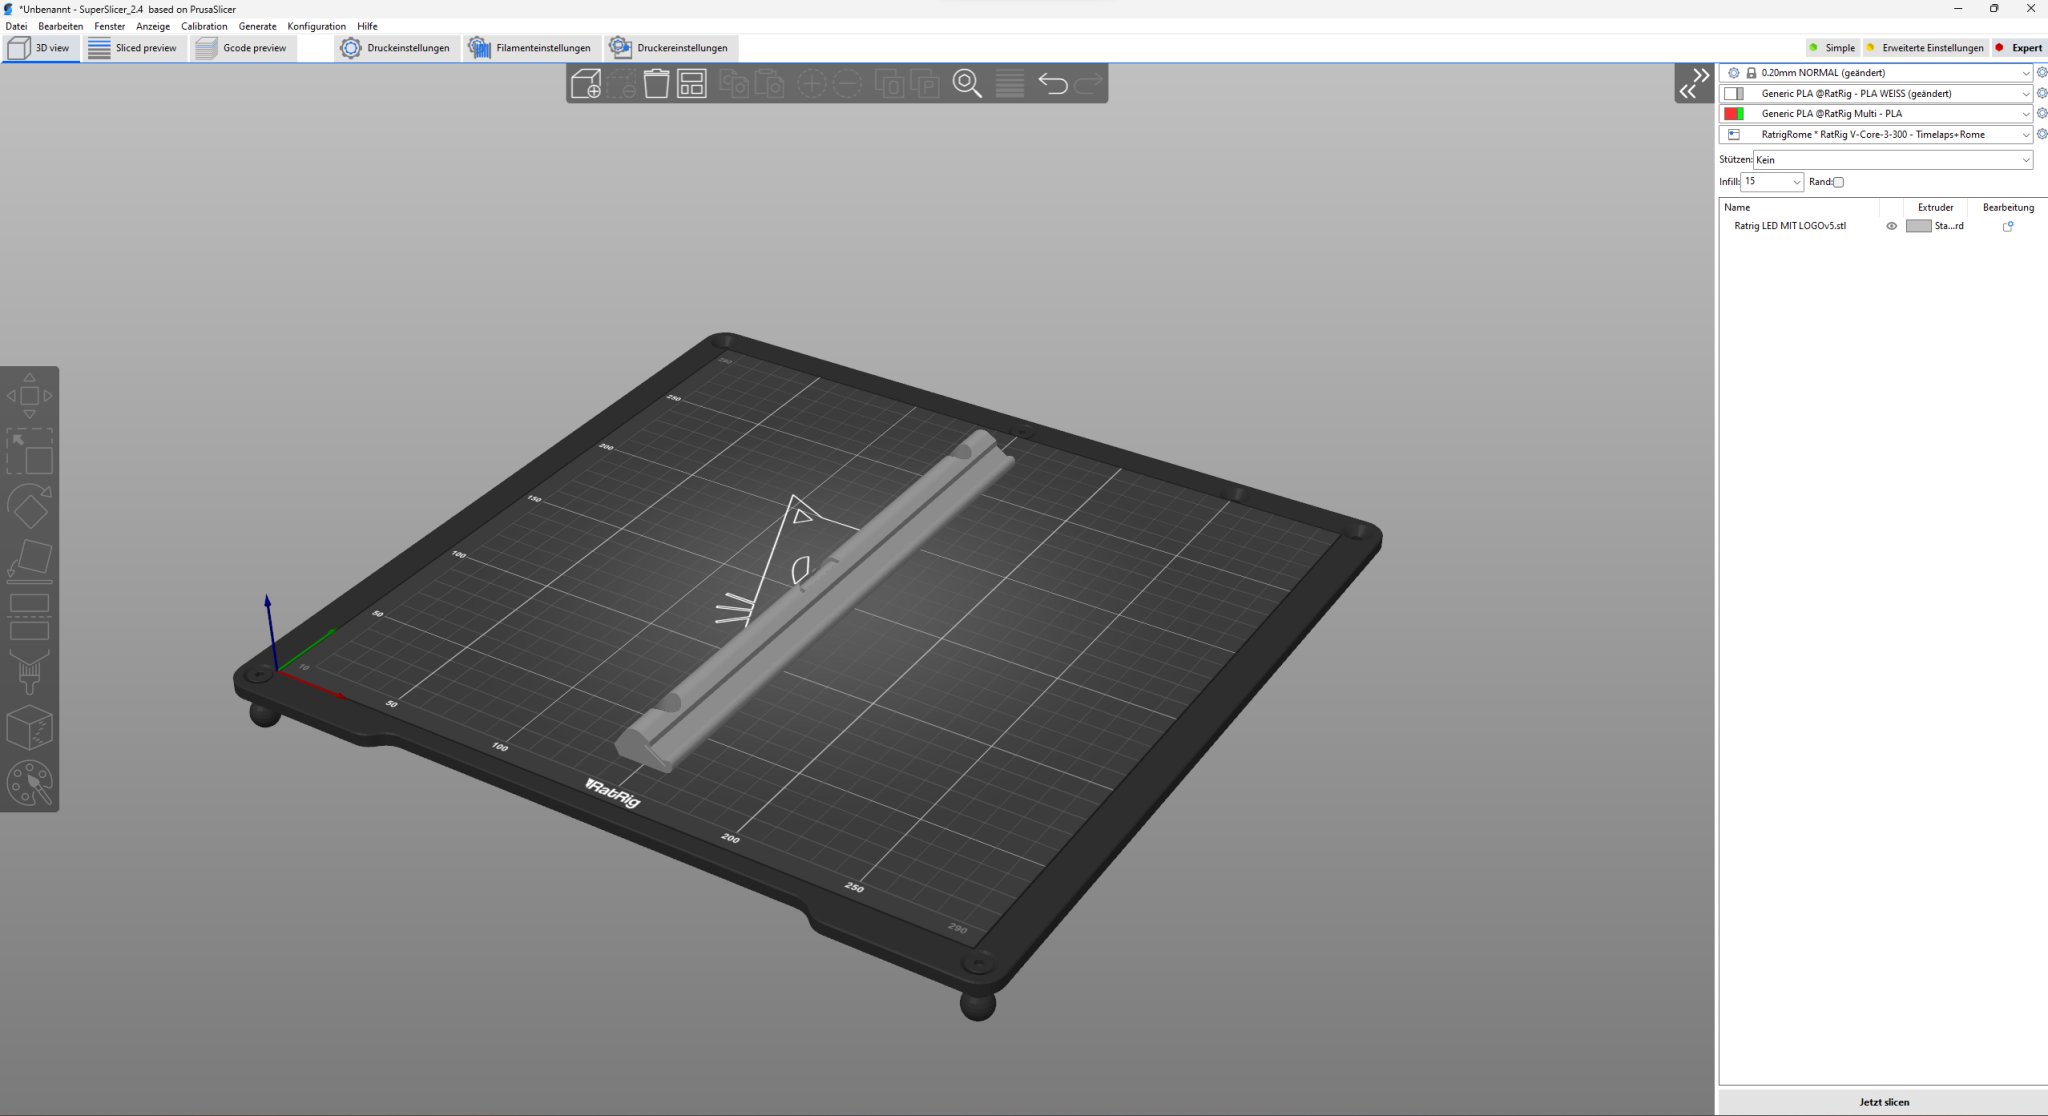This screenshot has height=1116, width=2048.
Task: Open the Stützen dropdown
Action: click(1892, 160)
